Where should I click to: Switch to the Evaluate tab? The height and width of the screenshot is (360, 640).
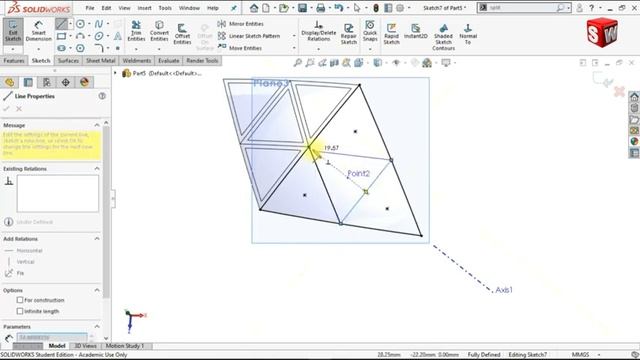pos(169,61)
